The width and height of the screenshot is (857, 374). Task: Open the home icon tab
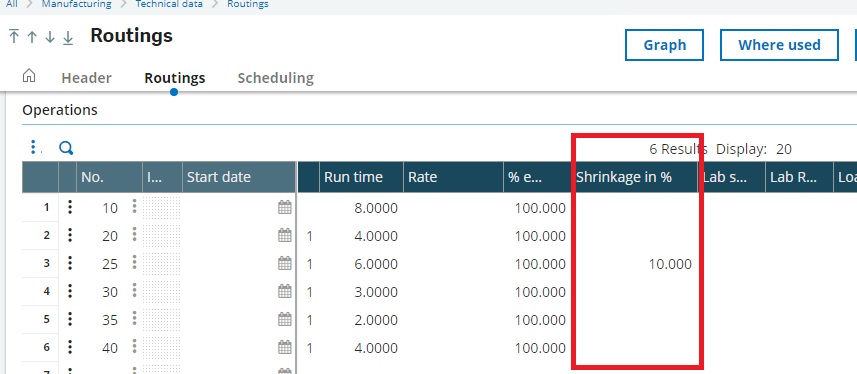click(x=29, y=76)
